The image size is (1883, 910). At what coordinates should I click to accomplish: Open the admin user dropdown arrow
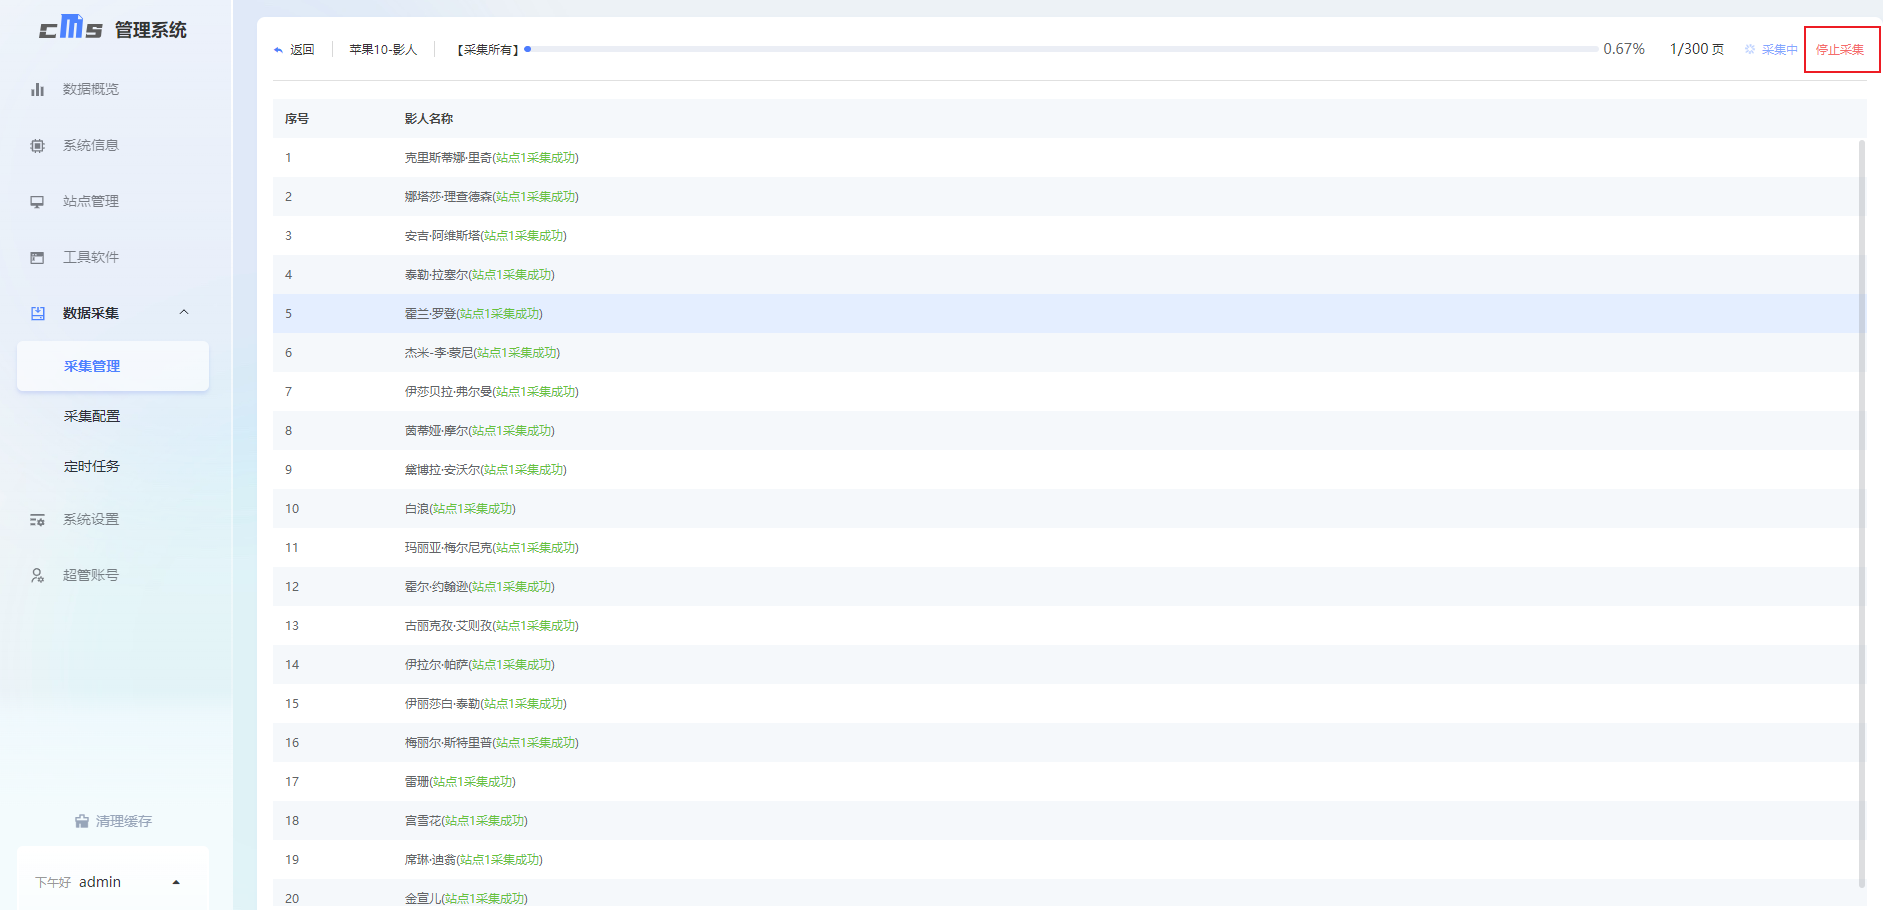point(176,882)
